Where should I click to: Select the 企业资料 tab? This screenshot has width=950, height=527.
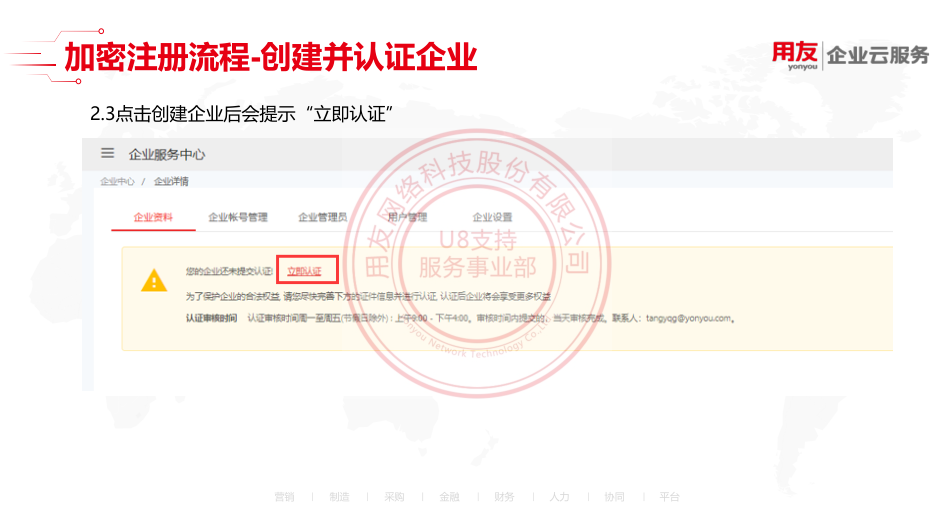coord(153,217)
